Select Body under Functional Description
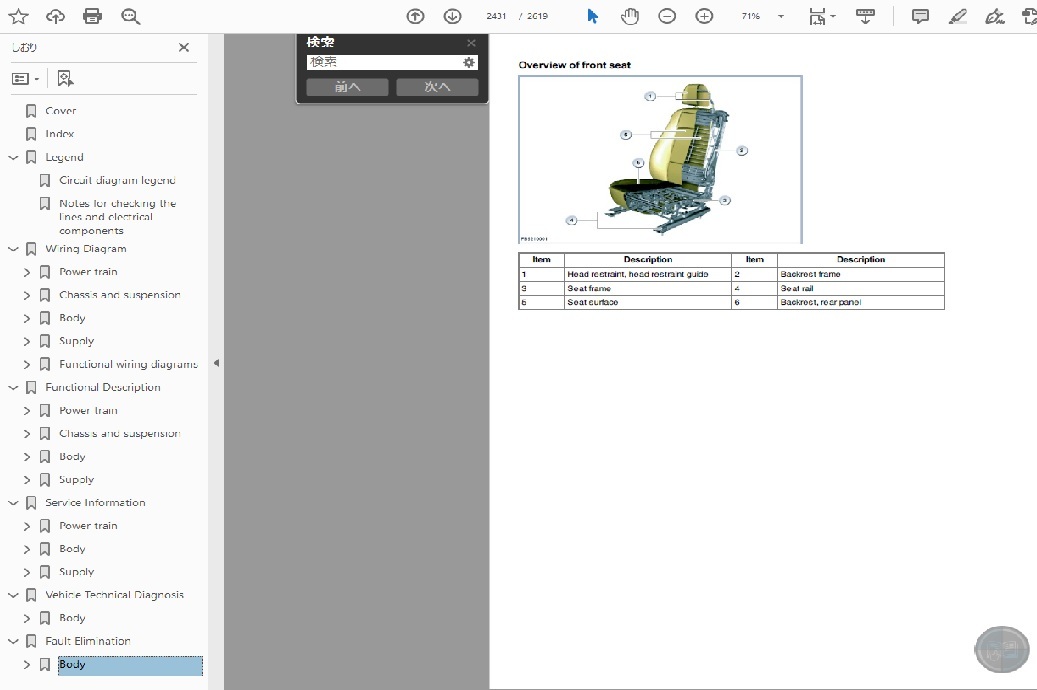This screenshot has width=1037, height=690. 72,456
